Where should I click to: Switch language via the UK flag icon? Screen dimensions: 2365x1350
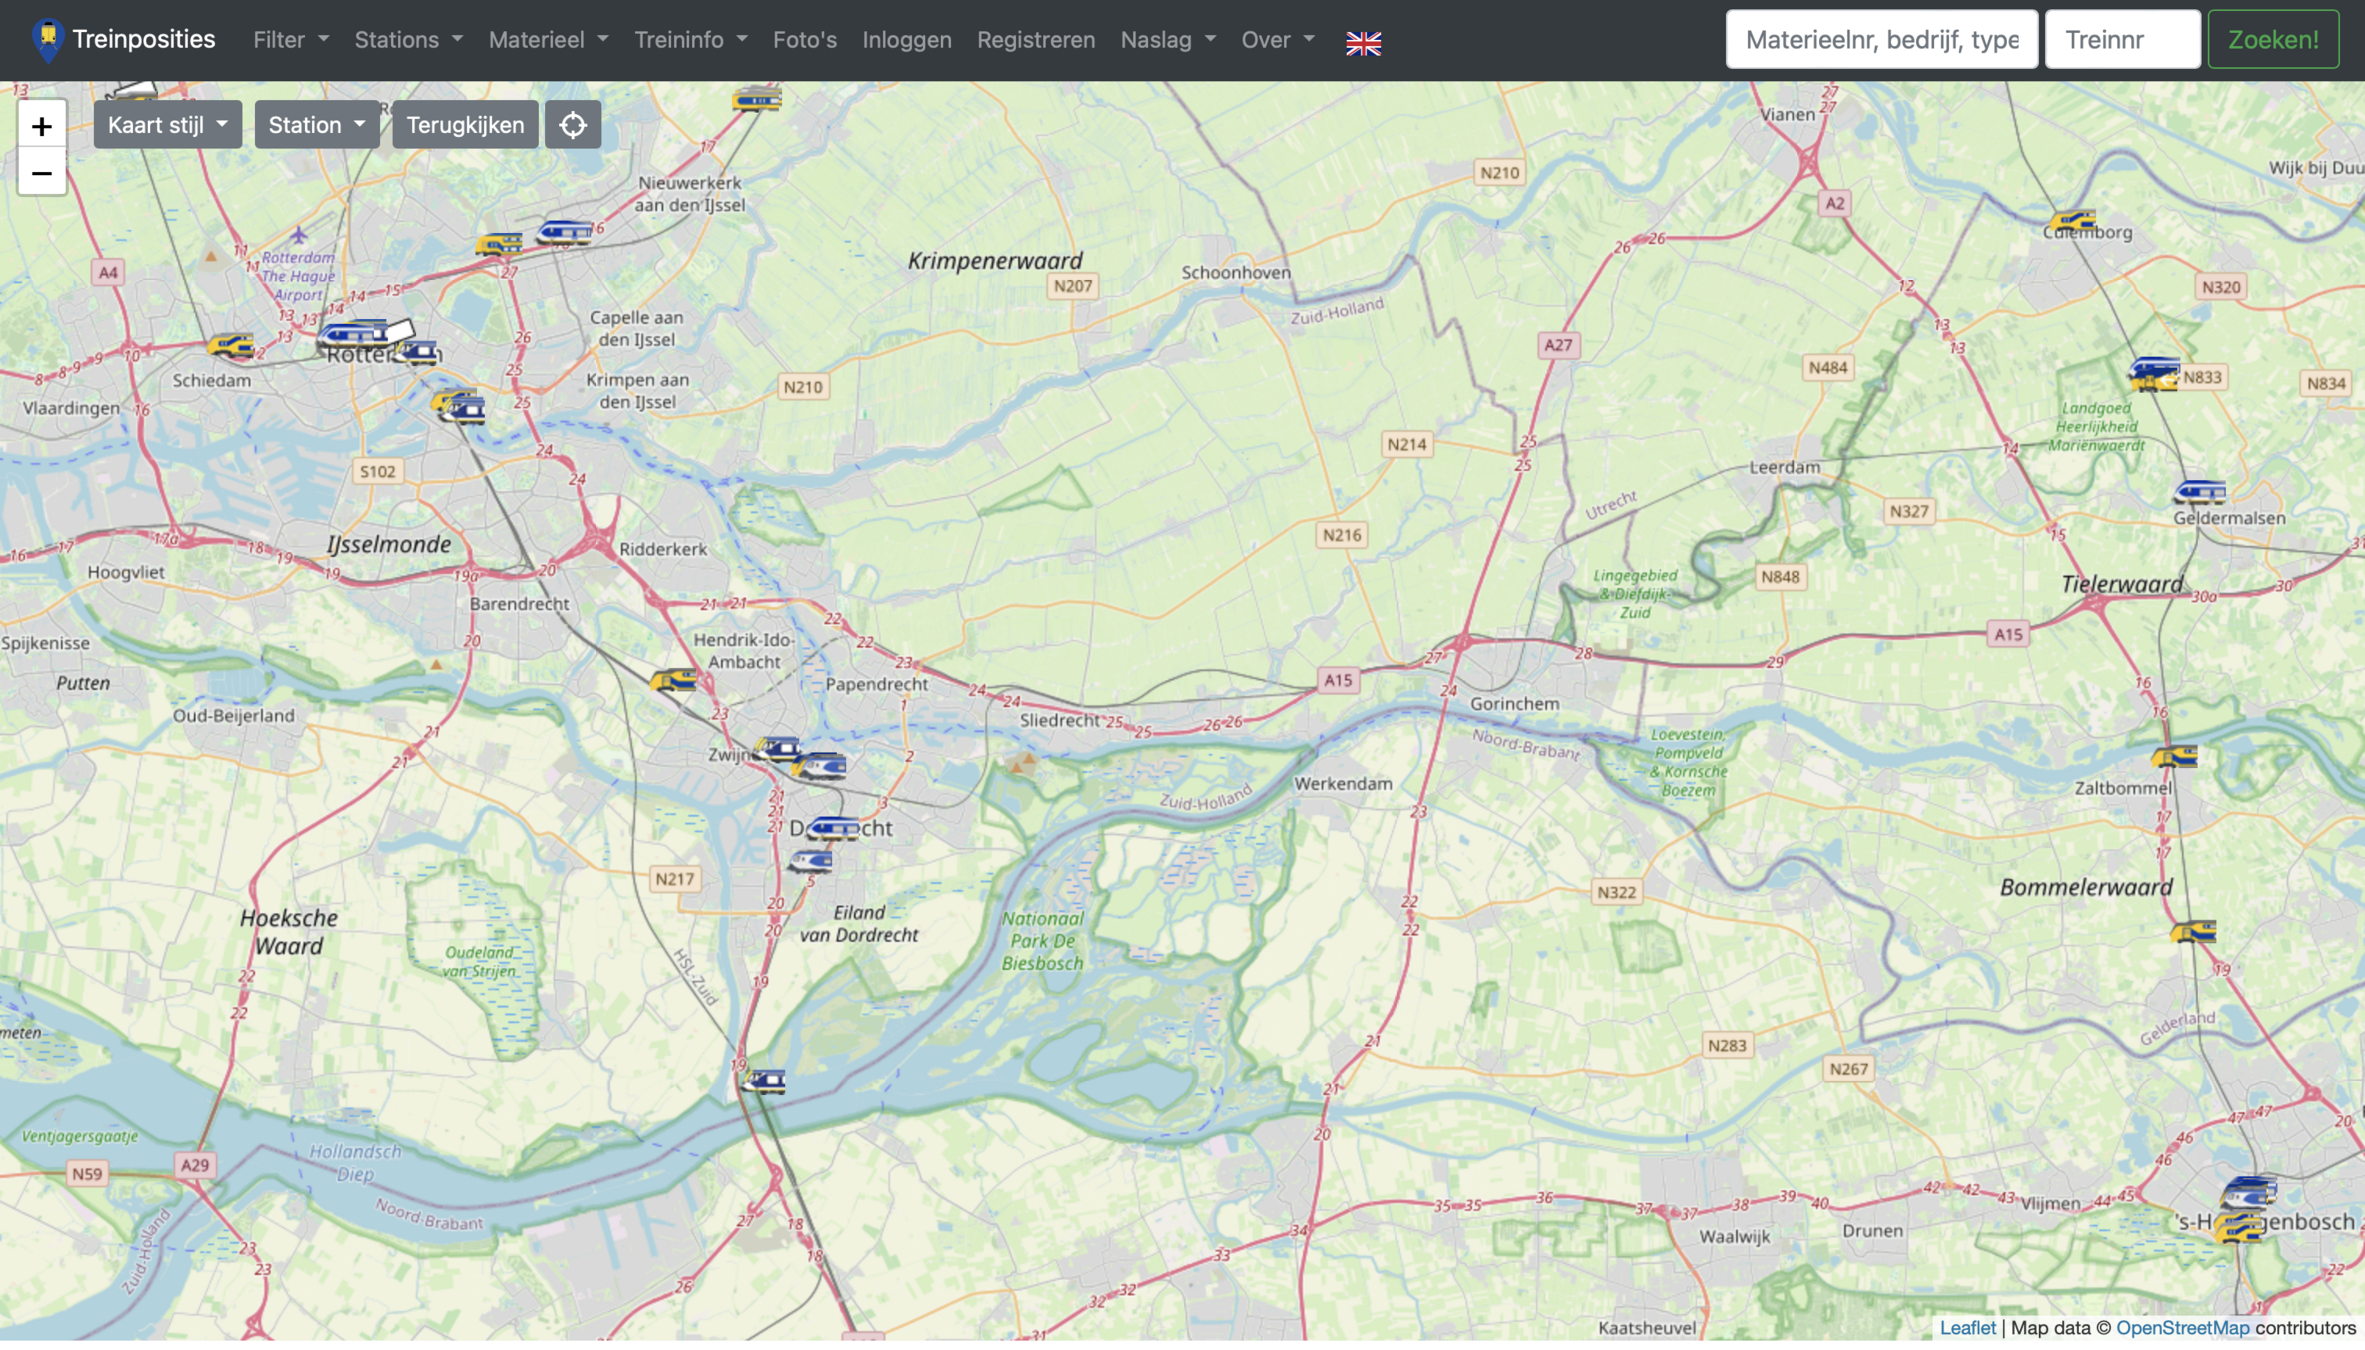[1363, 42]
